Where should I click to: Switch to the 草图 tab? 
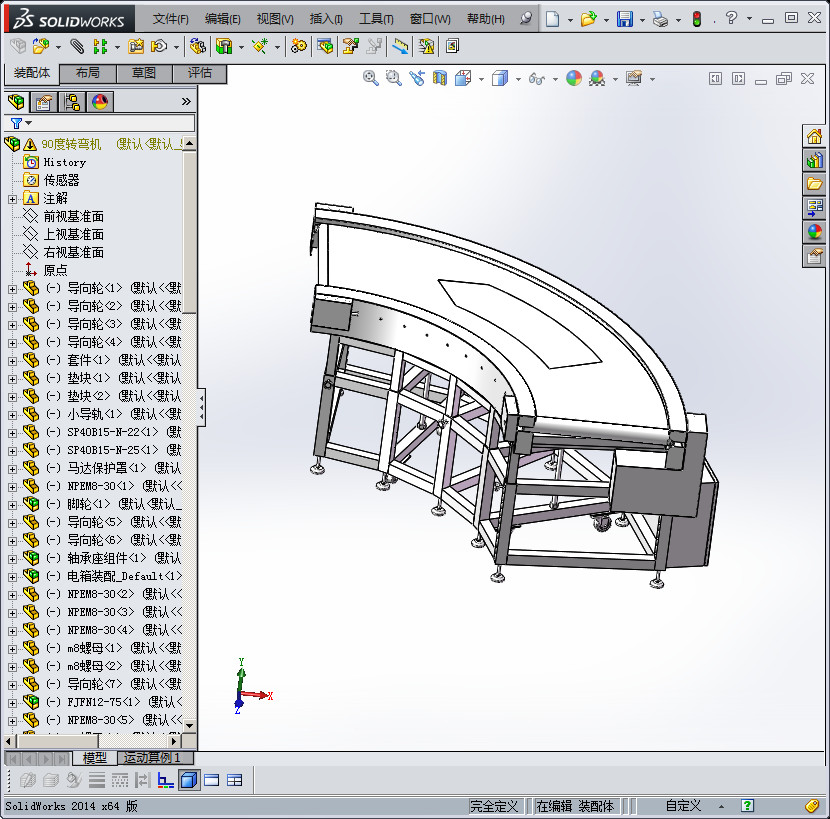pyautogui.click(x=143, y=73)
